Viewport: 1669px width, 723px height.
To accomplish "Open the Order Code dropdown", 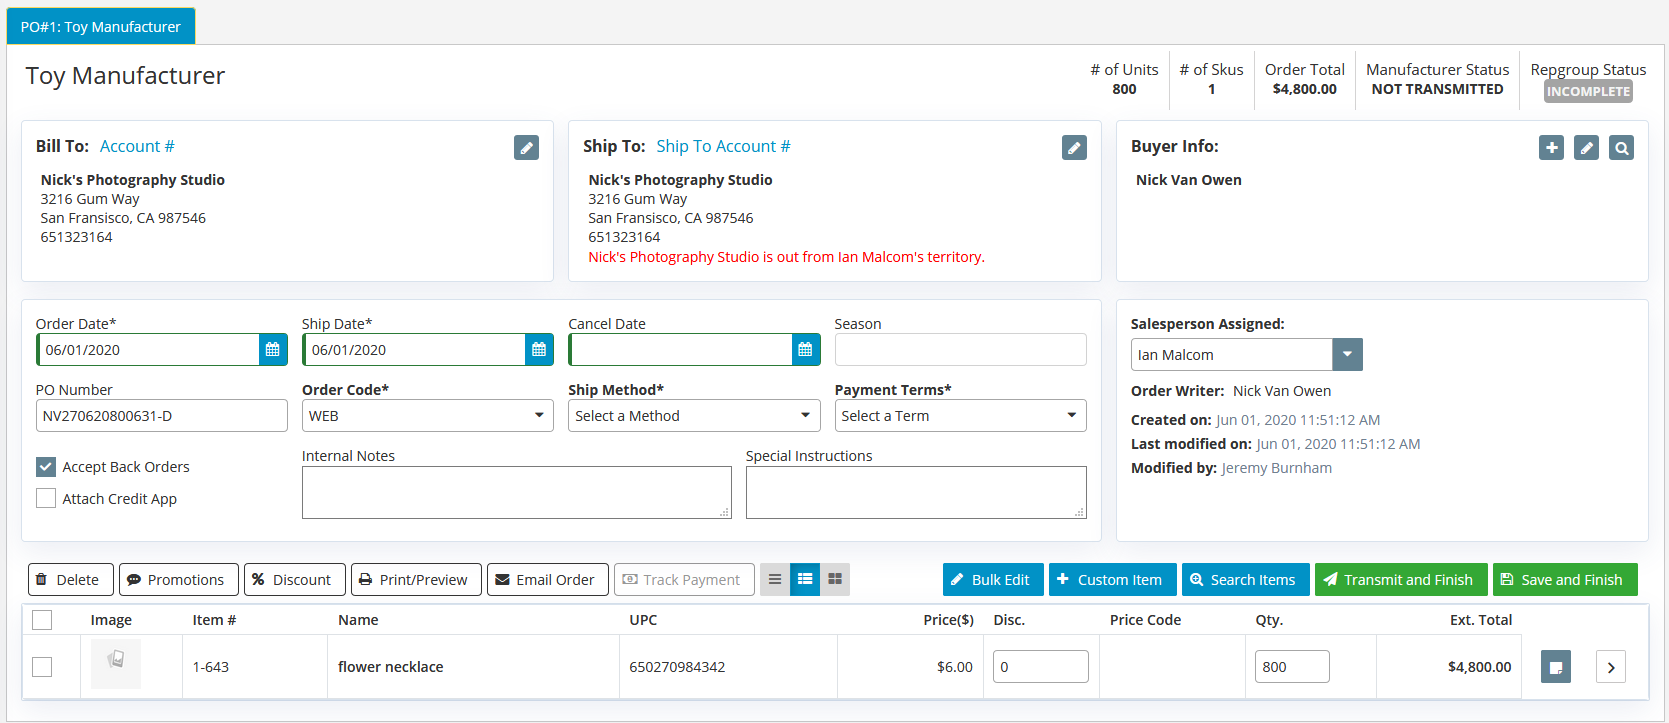I will 428,416.
